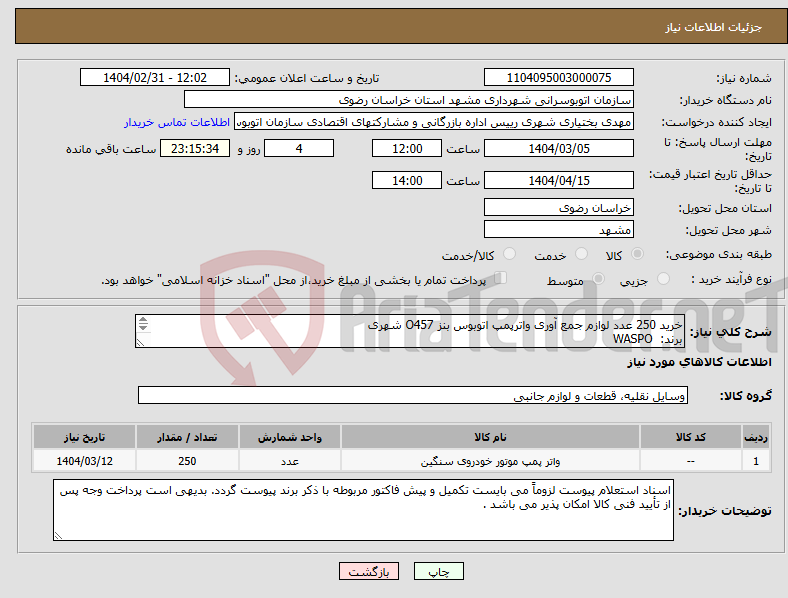Click the واحد شمارش column header
The image size is (788, 598).
(290, 437)
